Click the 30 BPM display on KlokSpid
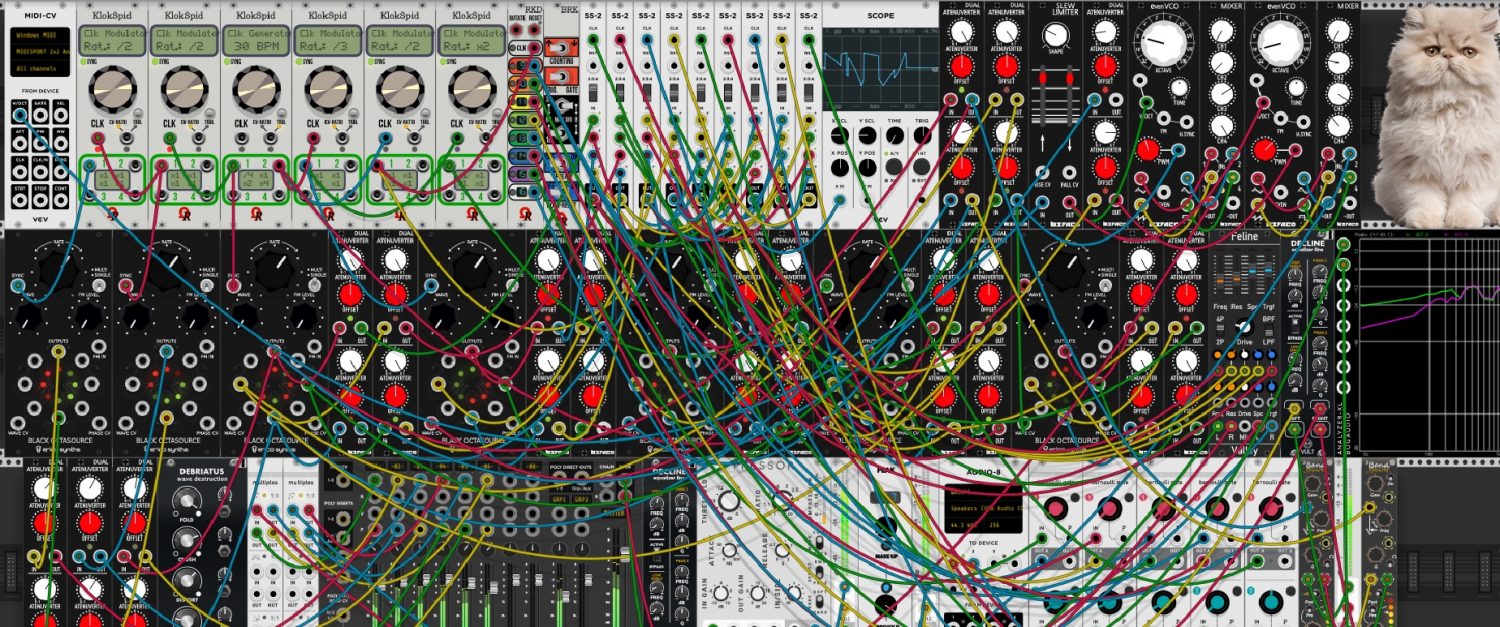 click(257, 40)
